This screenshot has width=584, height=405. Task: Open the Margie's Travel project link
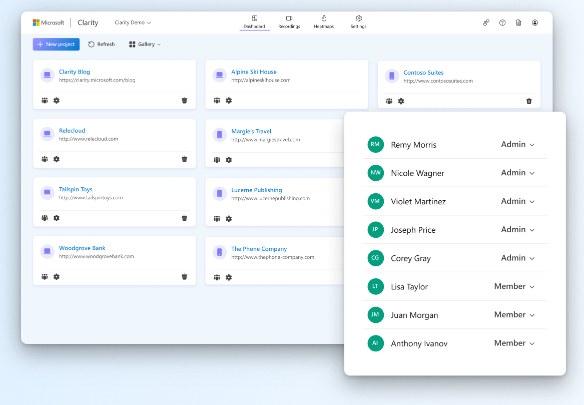(x=251, y=131)
